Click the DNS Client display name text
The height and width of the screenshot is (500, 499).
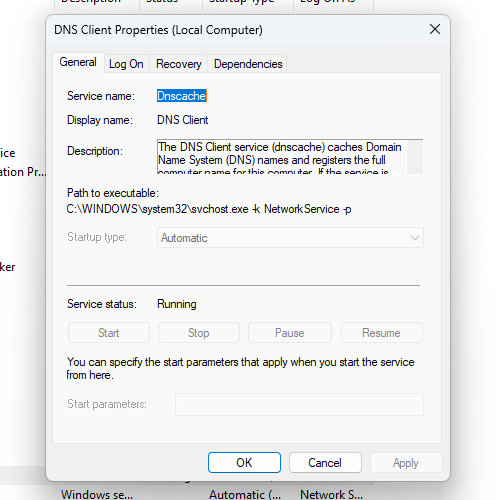tap(183, 120)
